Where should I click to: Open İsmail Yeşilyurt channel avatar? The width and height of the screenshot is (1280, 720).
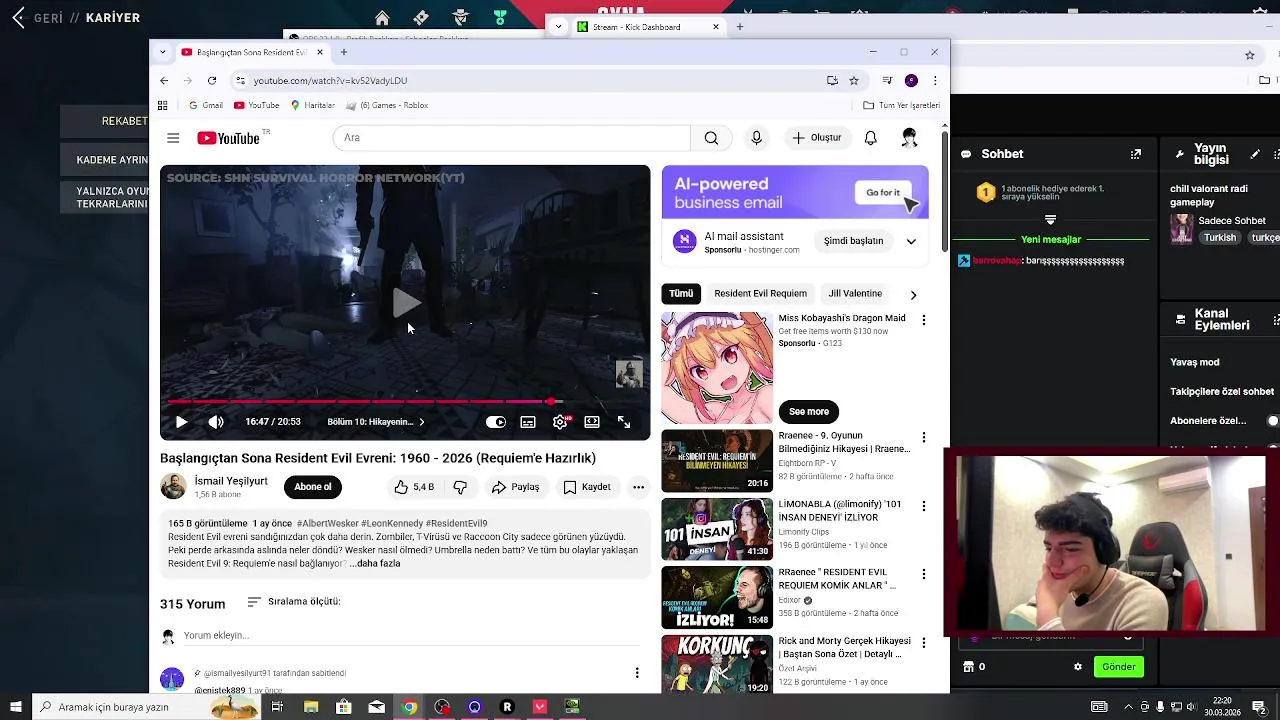point(173,487)
